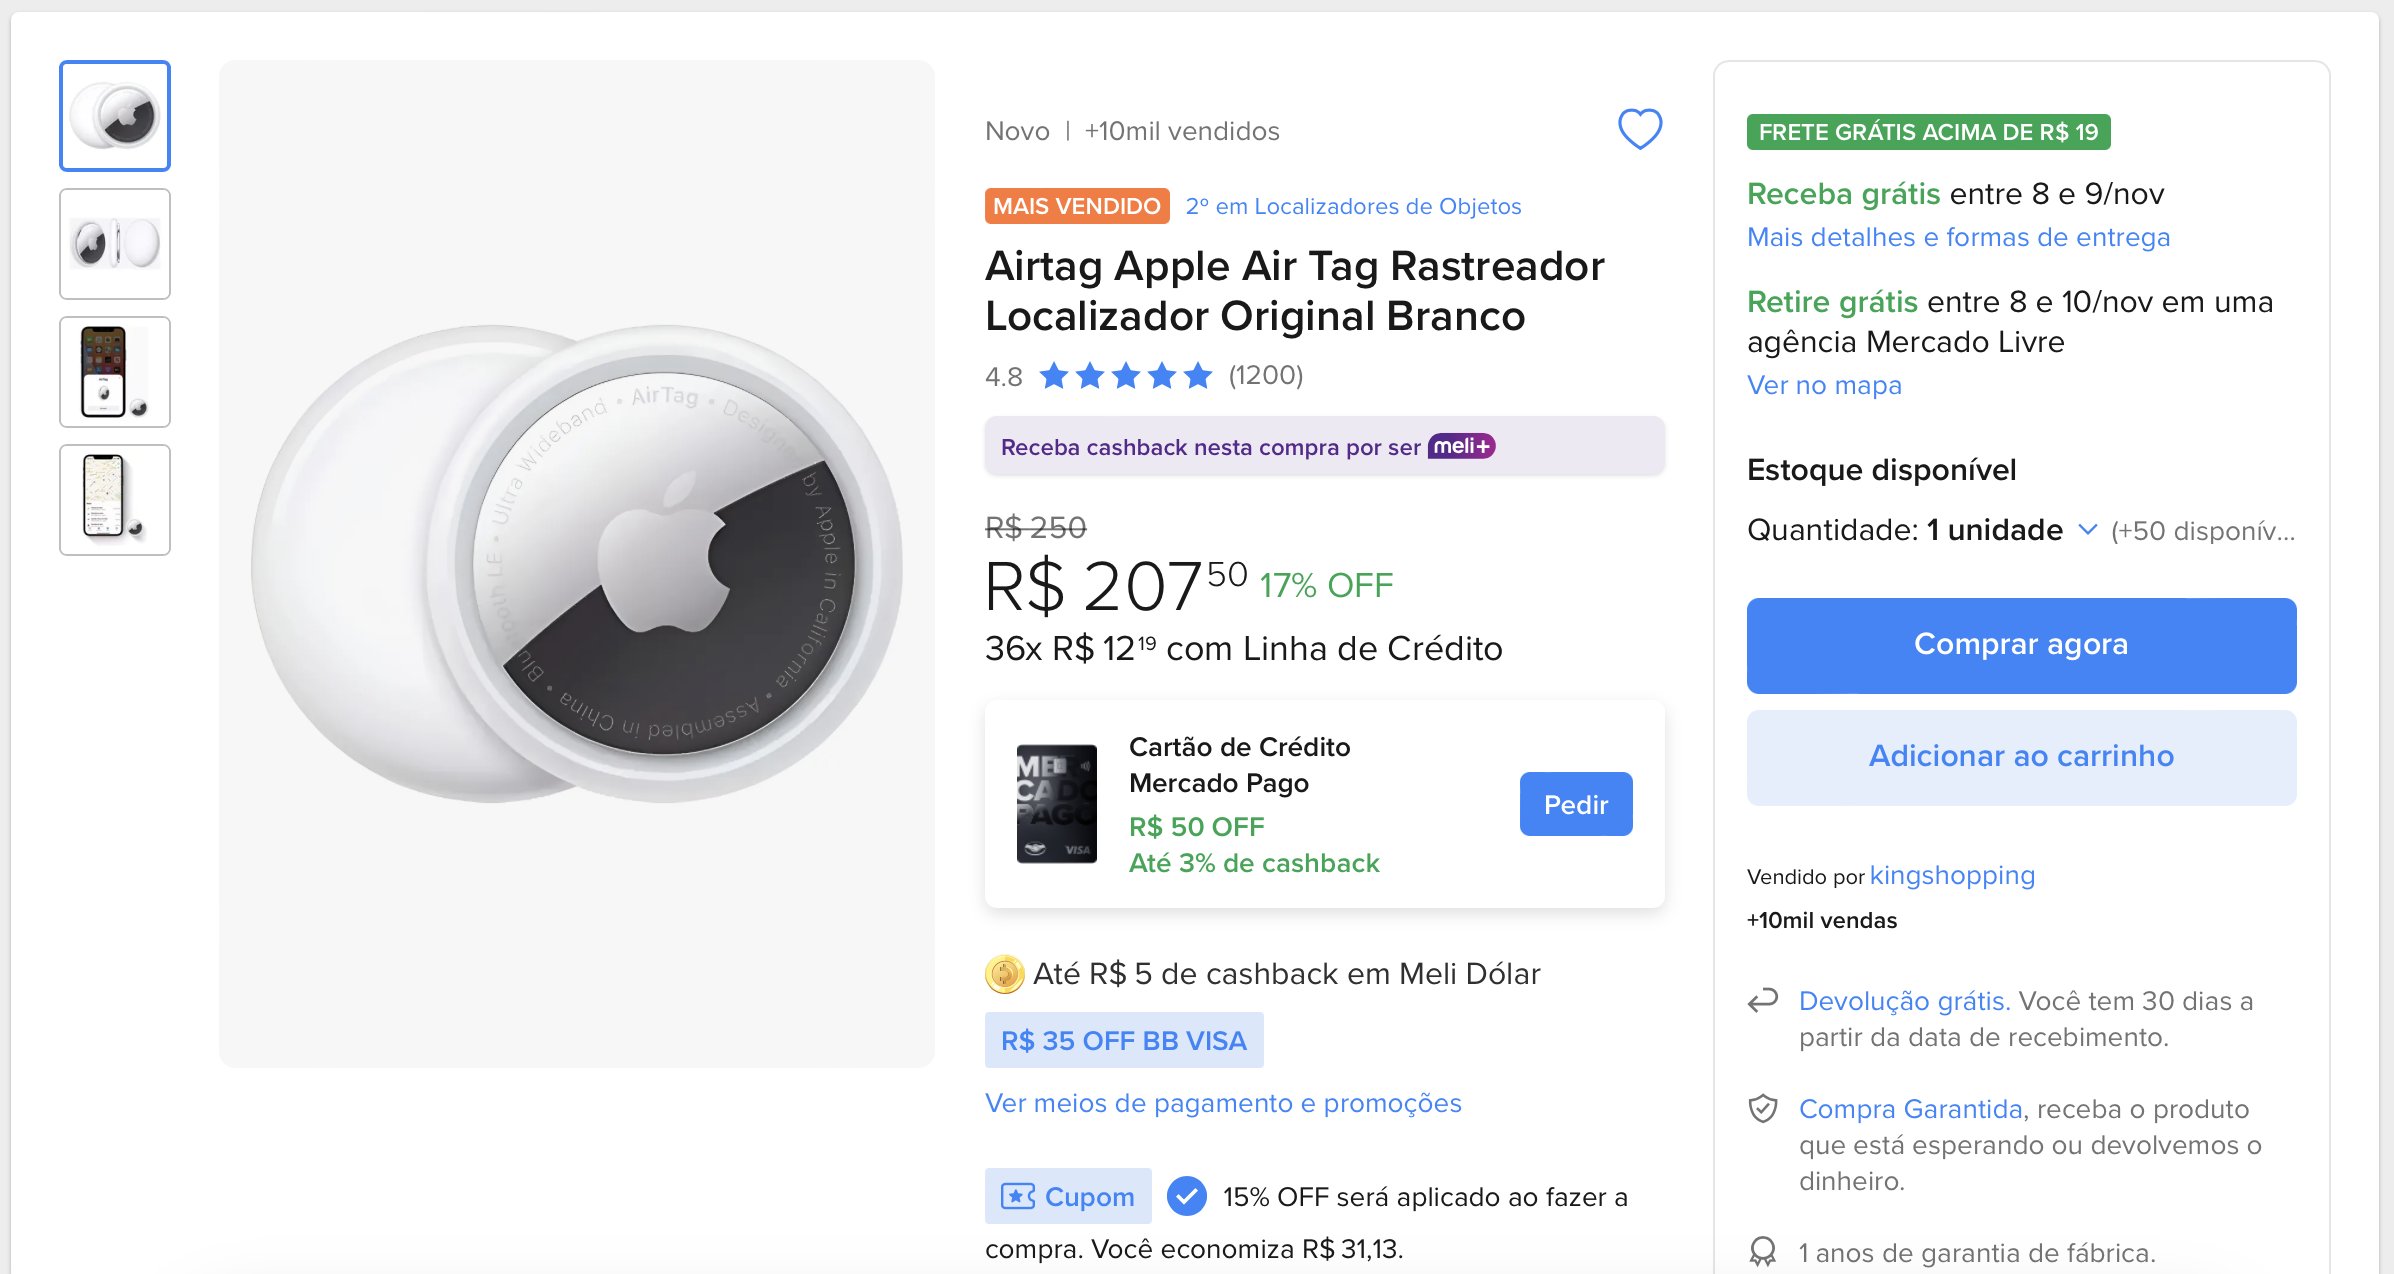The image size is (2394, 1274).
Task: Select the third product thumbnail with iPhone
Action: (x=115, y=372)
